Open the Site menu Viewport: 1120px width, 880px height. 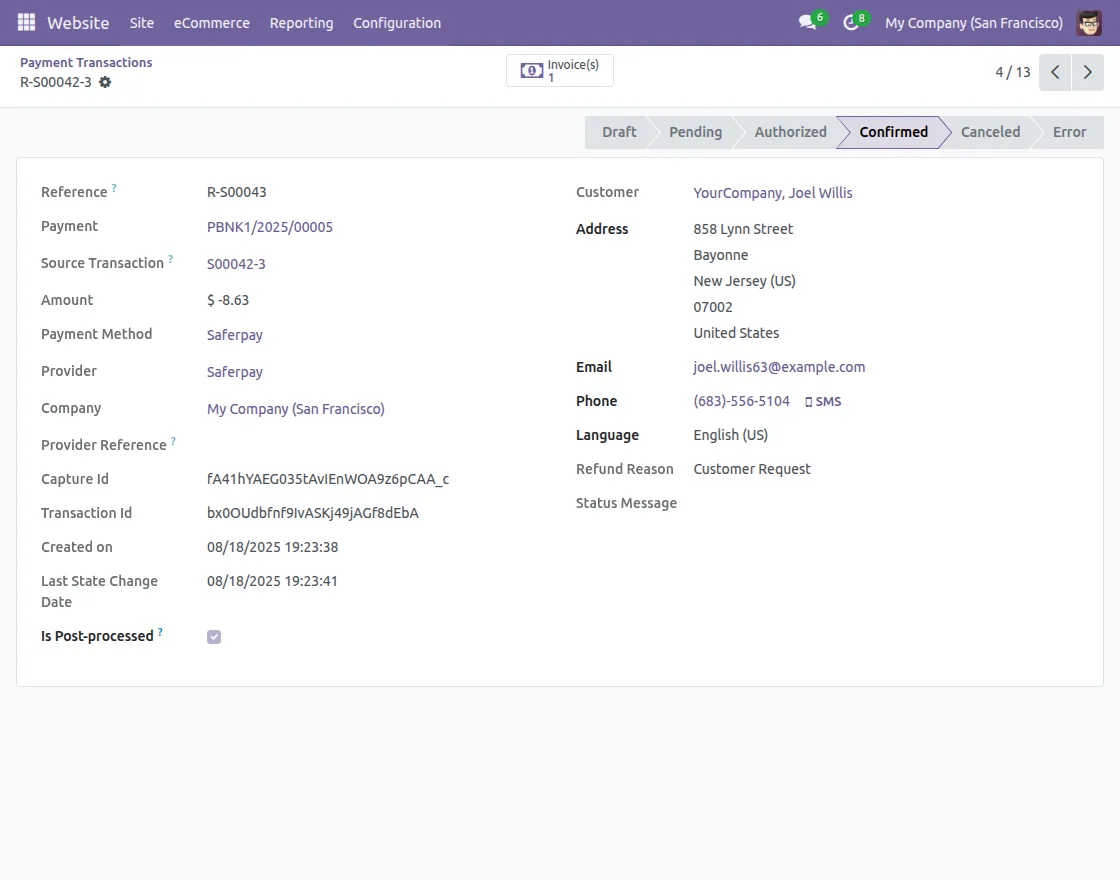pyautogui.click(x=142, y=22)
